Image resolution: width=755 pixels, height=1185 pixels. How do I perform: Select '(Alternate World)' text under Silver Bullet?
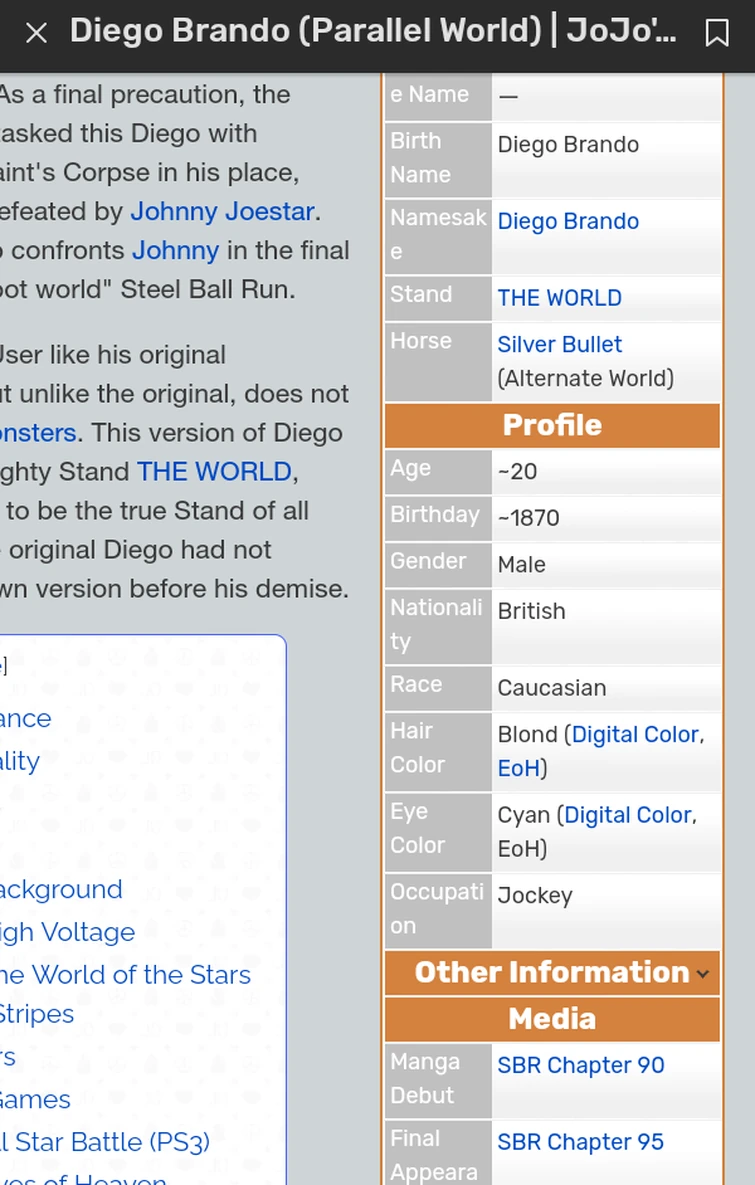(x=586, y=378)
